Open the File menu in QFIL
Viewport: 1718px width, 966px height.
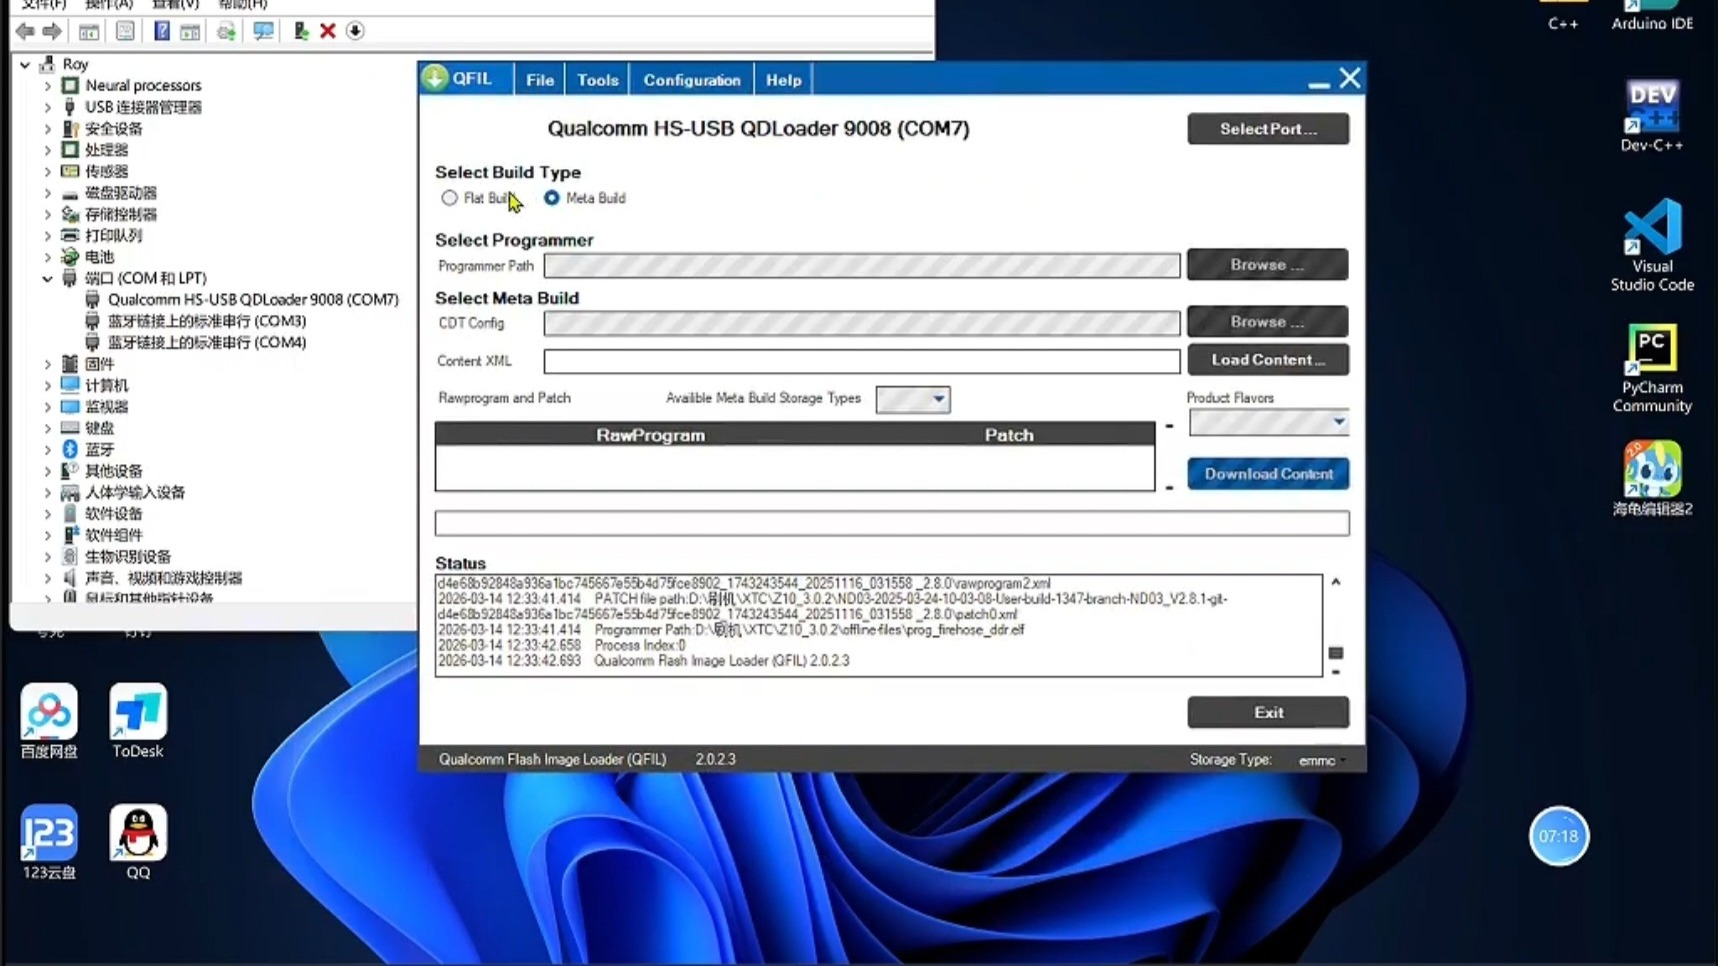click(x=540, y=80)
